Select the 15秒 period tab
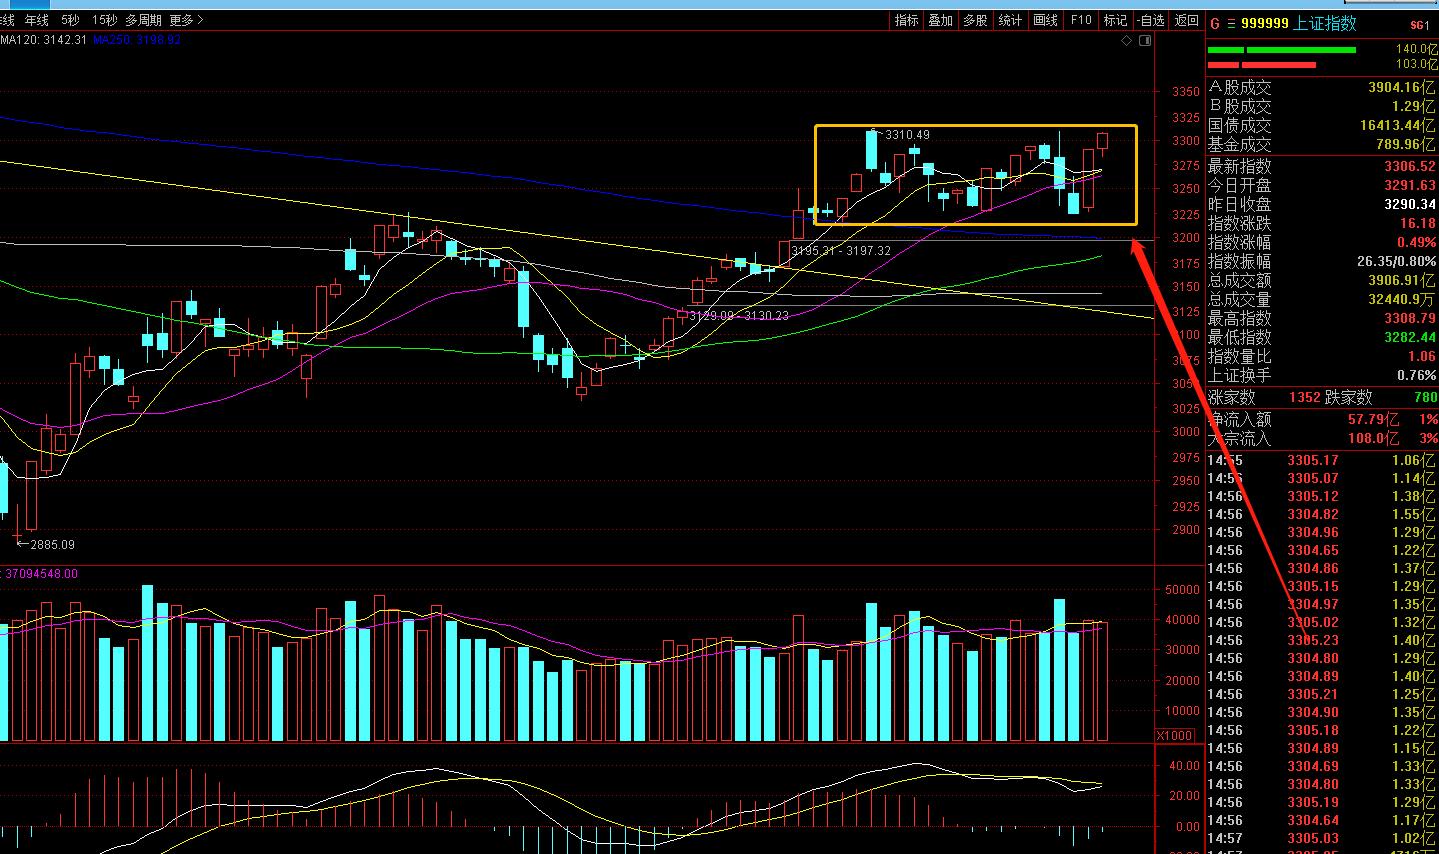 click(x=104, y=20)
